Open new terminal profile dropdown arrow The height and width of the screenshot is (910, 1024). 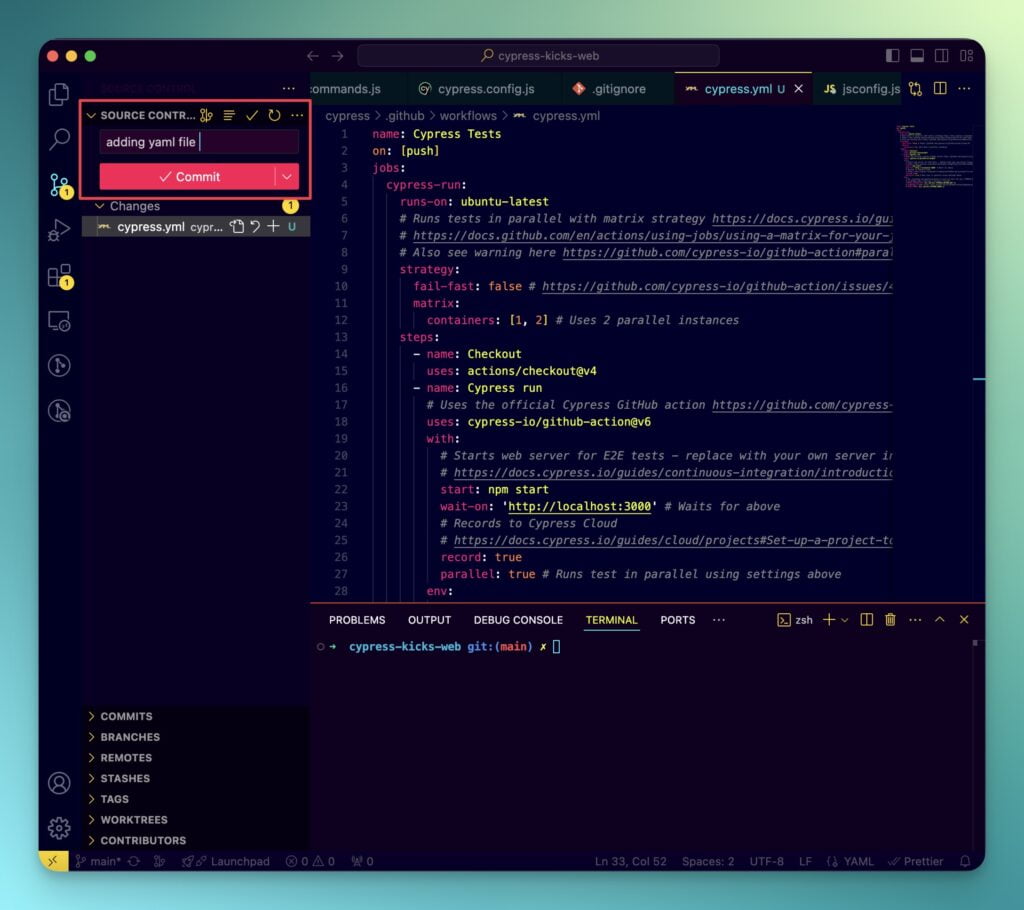(x=844, y=620)
